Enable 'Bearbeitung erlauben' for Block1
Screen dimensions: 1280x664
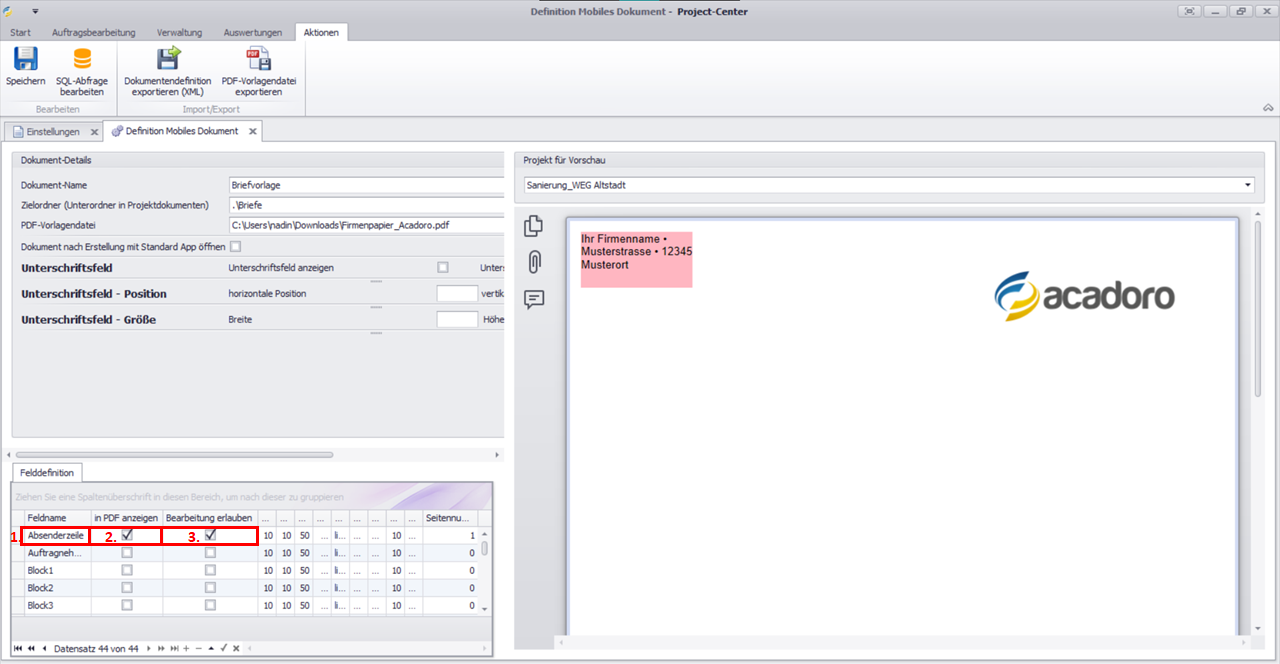point(210,570)
